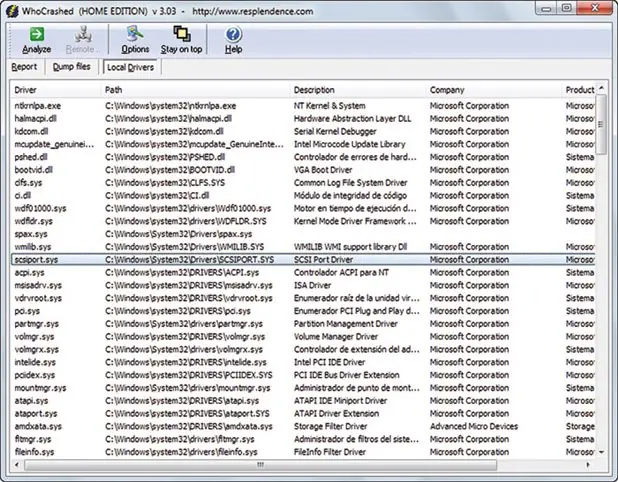Select the ci.dll driver row

[303, 195]
